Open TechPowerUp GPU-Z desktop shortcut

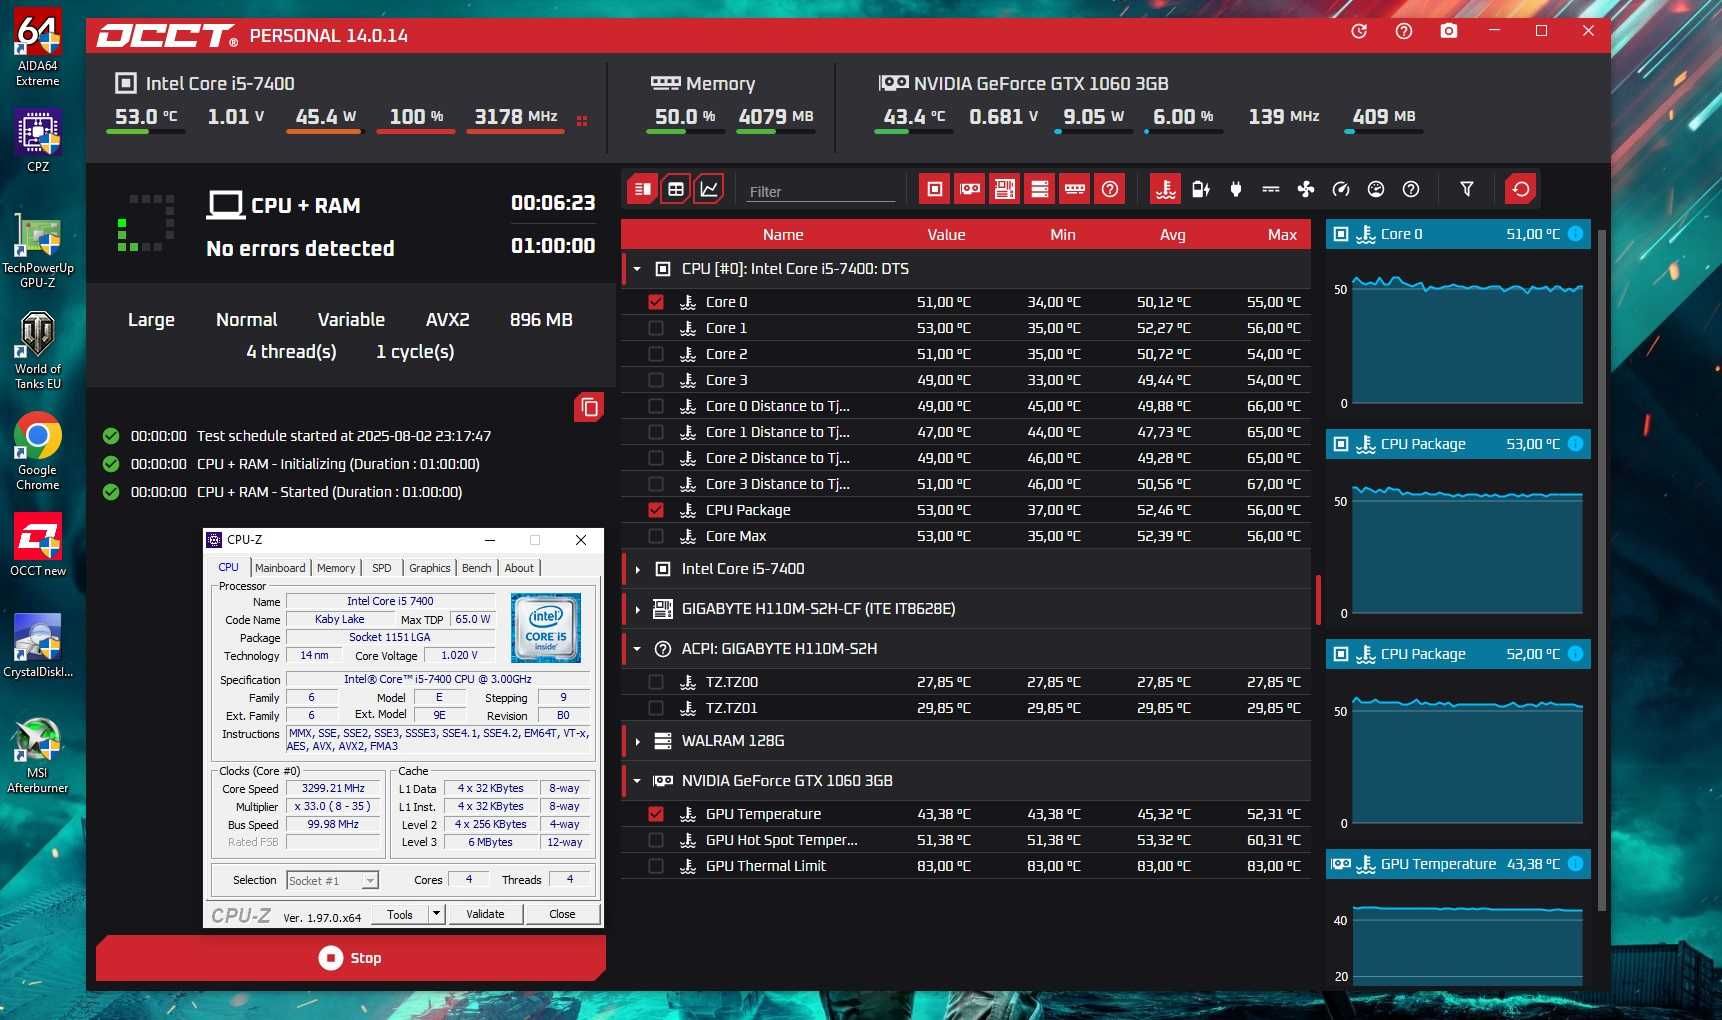37,250
